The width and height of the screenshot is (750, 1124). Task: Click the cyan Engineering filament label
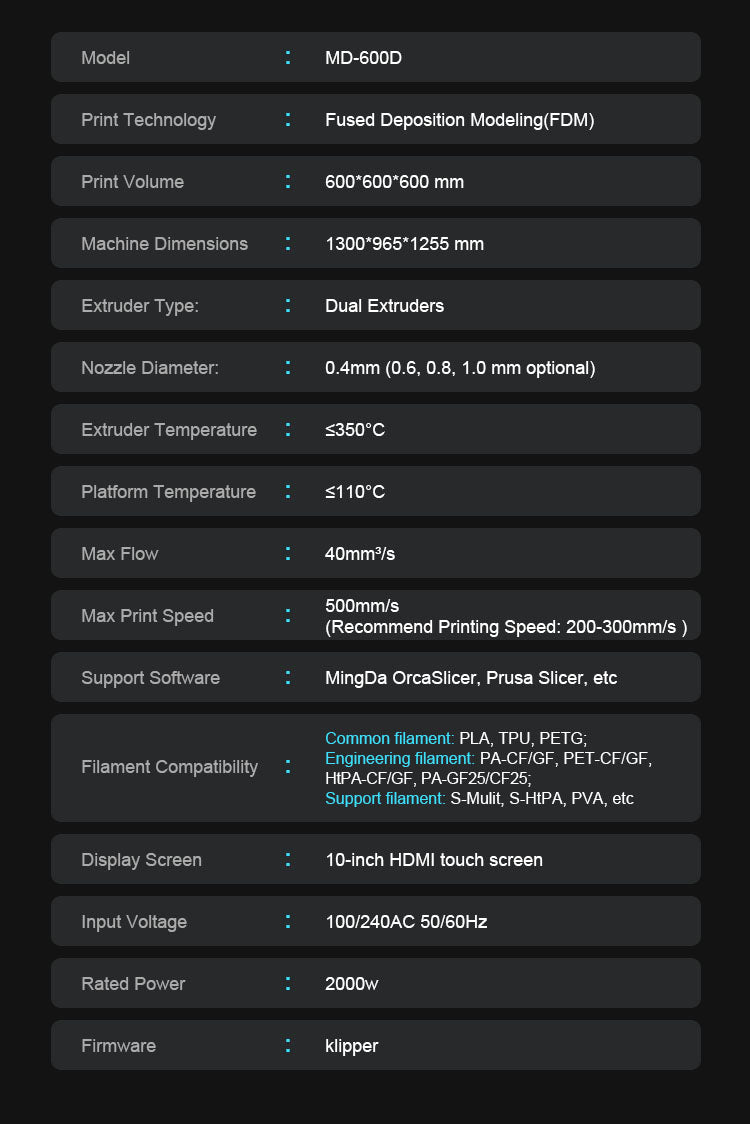tap(399, 758)
